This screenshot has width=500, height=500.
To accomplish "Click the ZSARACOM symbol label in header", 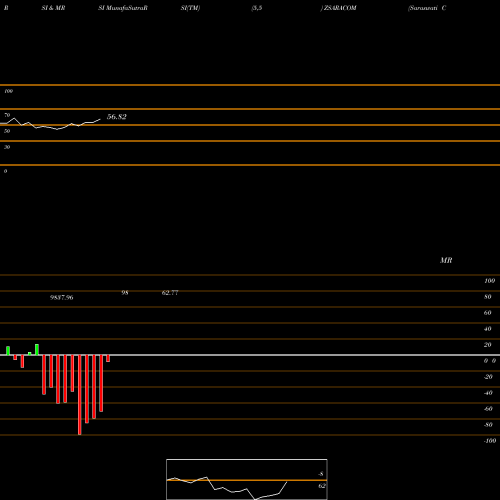I will [x=340, y=8].
